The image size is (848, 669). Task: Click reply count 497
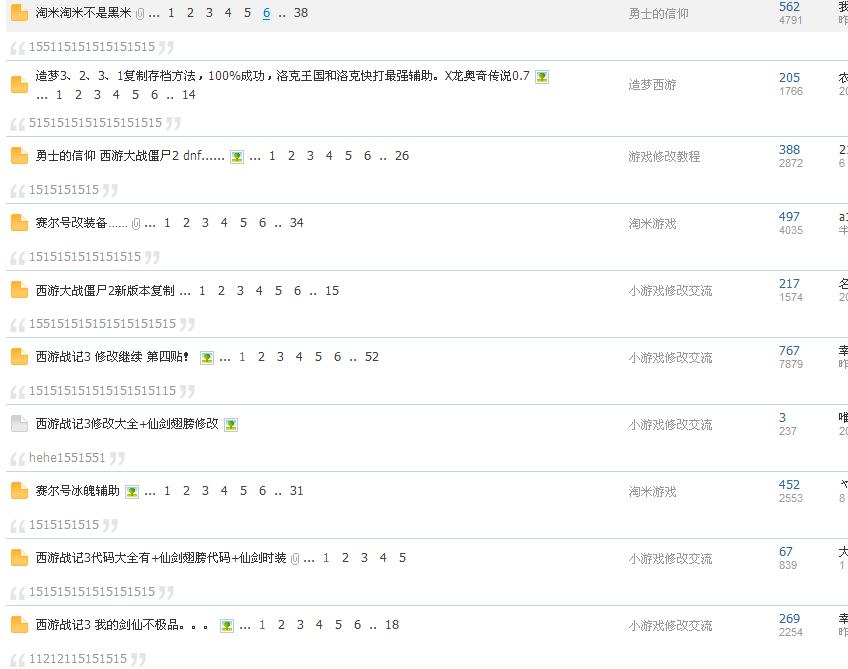point(789,217)
